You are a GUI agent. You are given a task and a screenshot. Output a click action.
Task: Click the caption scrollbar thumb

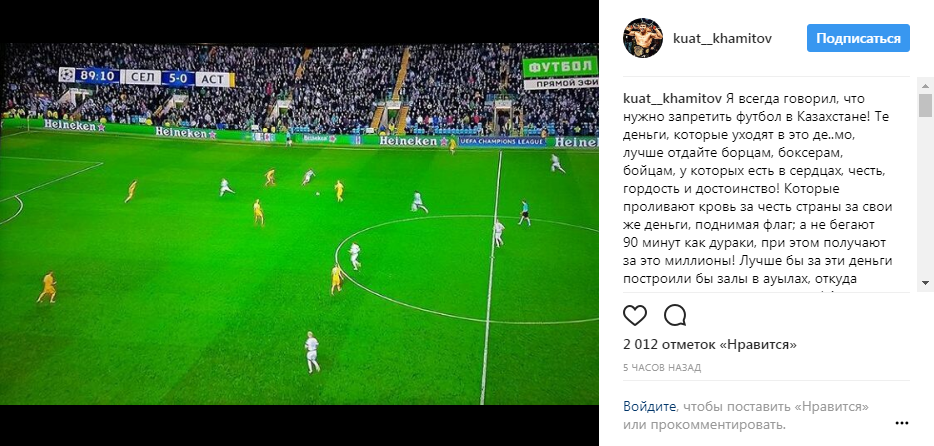[924, 105]
